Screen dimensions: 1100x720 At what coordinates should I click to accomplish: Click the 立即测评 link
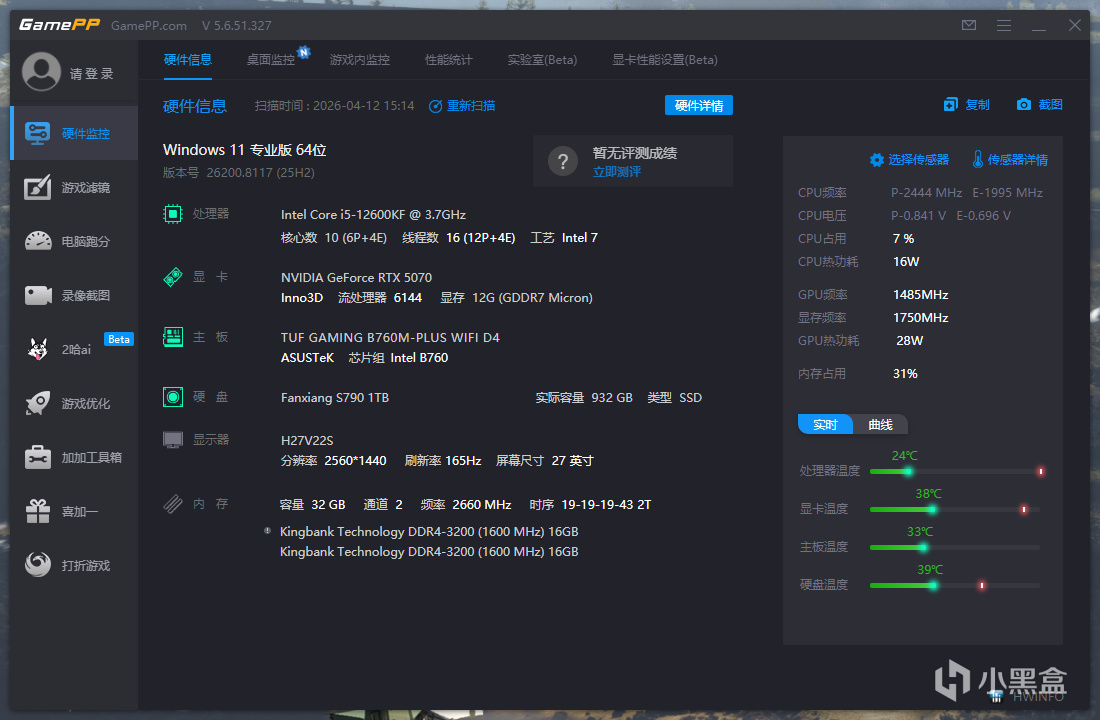click(x=617, y=172)
